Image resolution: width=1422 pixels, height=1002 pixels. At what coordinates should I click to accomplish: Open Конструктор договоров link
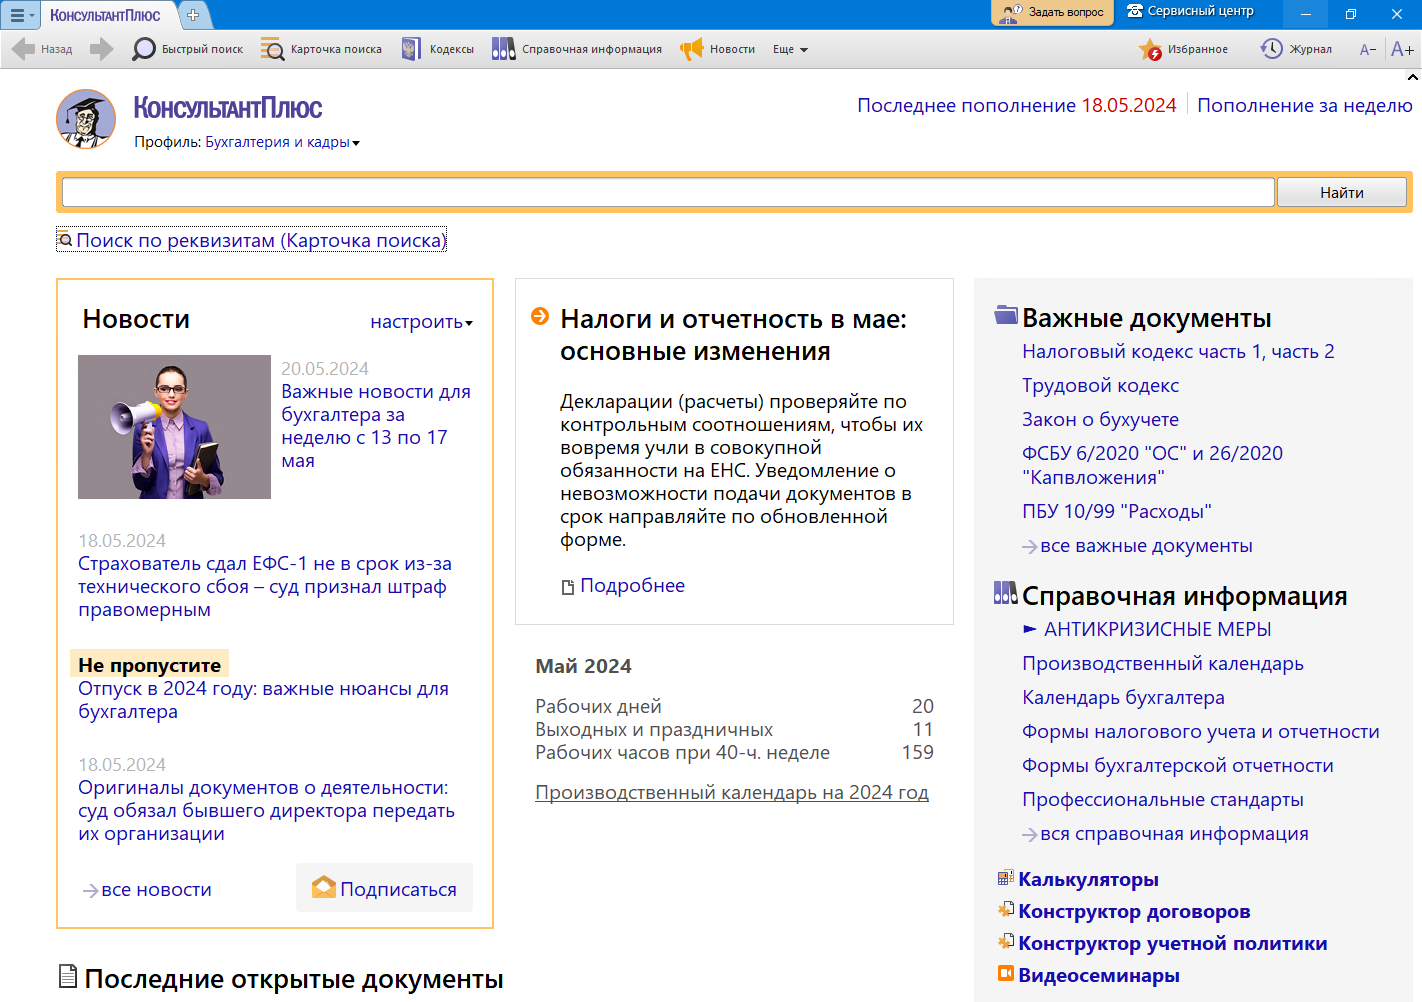point(1134,911)
